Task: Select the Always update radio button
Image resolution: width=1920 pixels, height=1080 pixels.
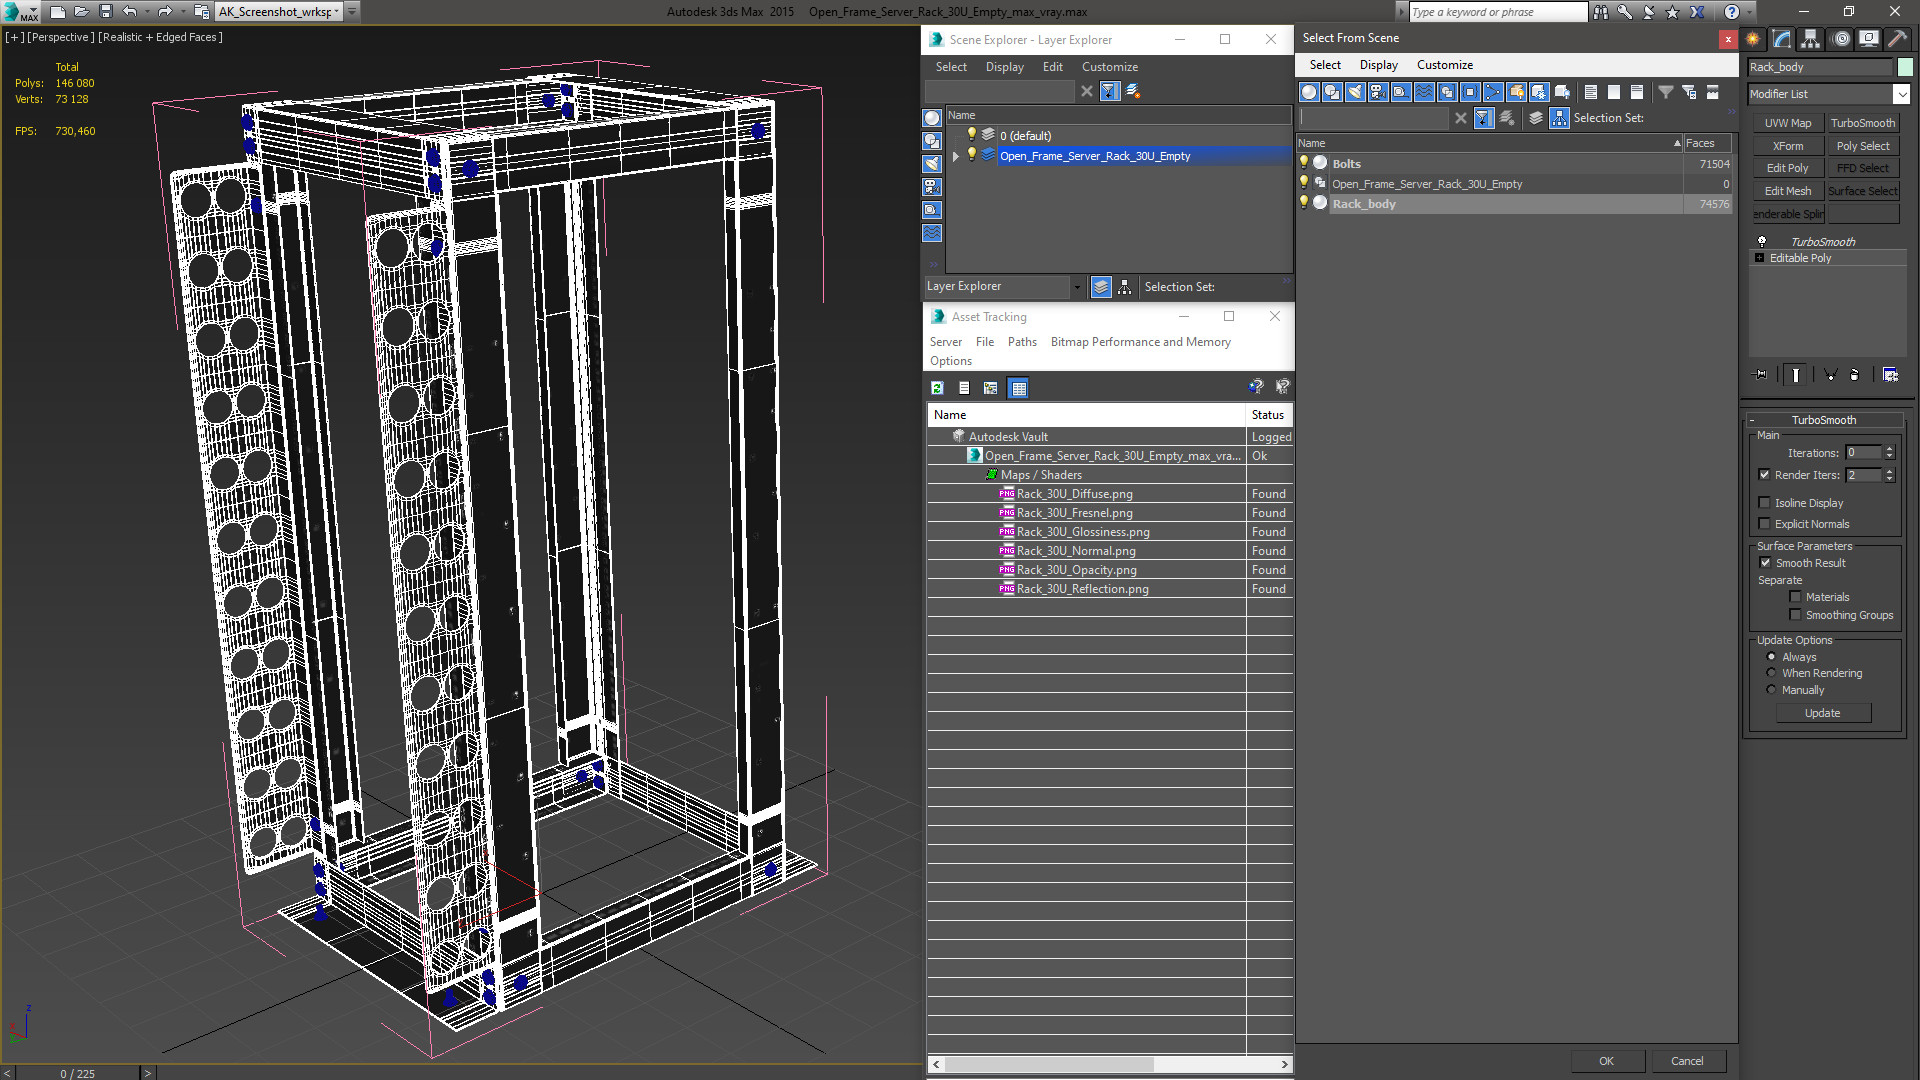Action: [x=1771, y=657]
